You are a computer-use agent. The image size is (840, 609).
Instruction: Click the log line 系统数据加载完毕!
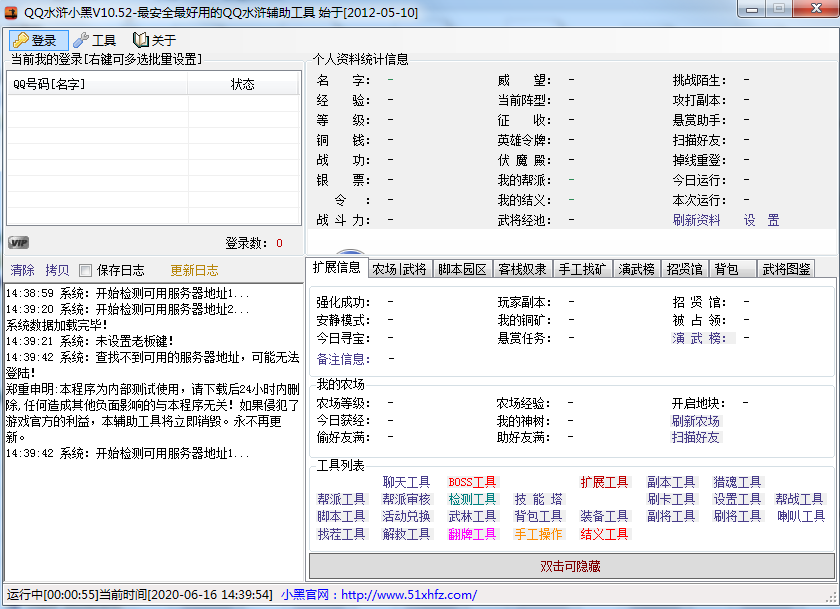point(56,325)
